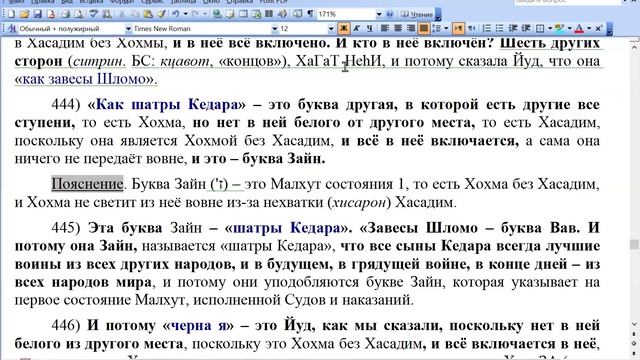Viewport: 640px width, 360px height.
Task: Create a new blank document
Action: pyautogui.click(x=11, y=14)
